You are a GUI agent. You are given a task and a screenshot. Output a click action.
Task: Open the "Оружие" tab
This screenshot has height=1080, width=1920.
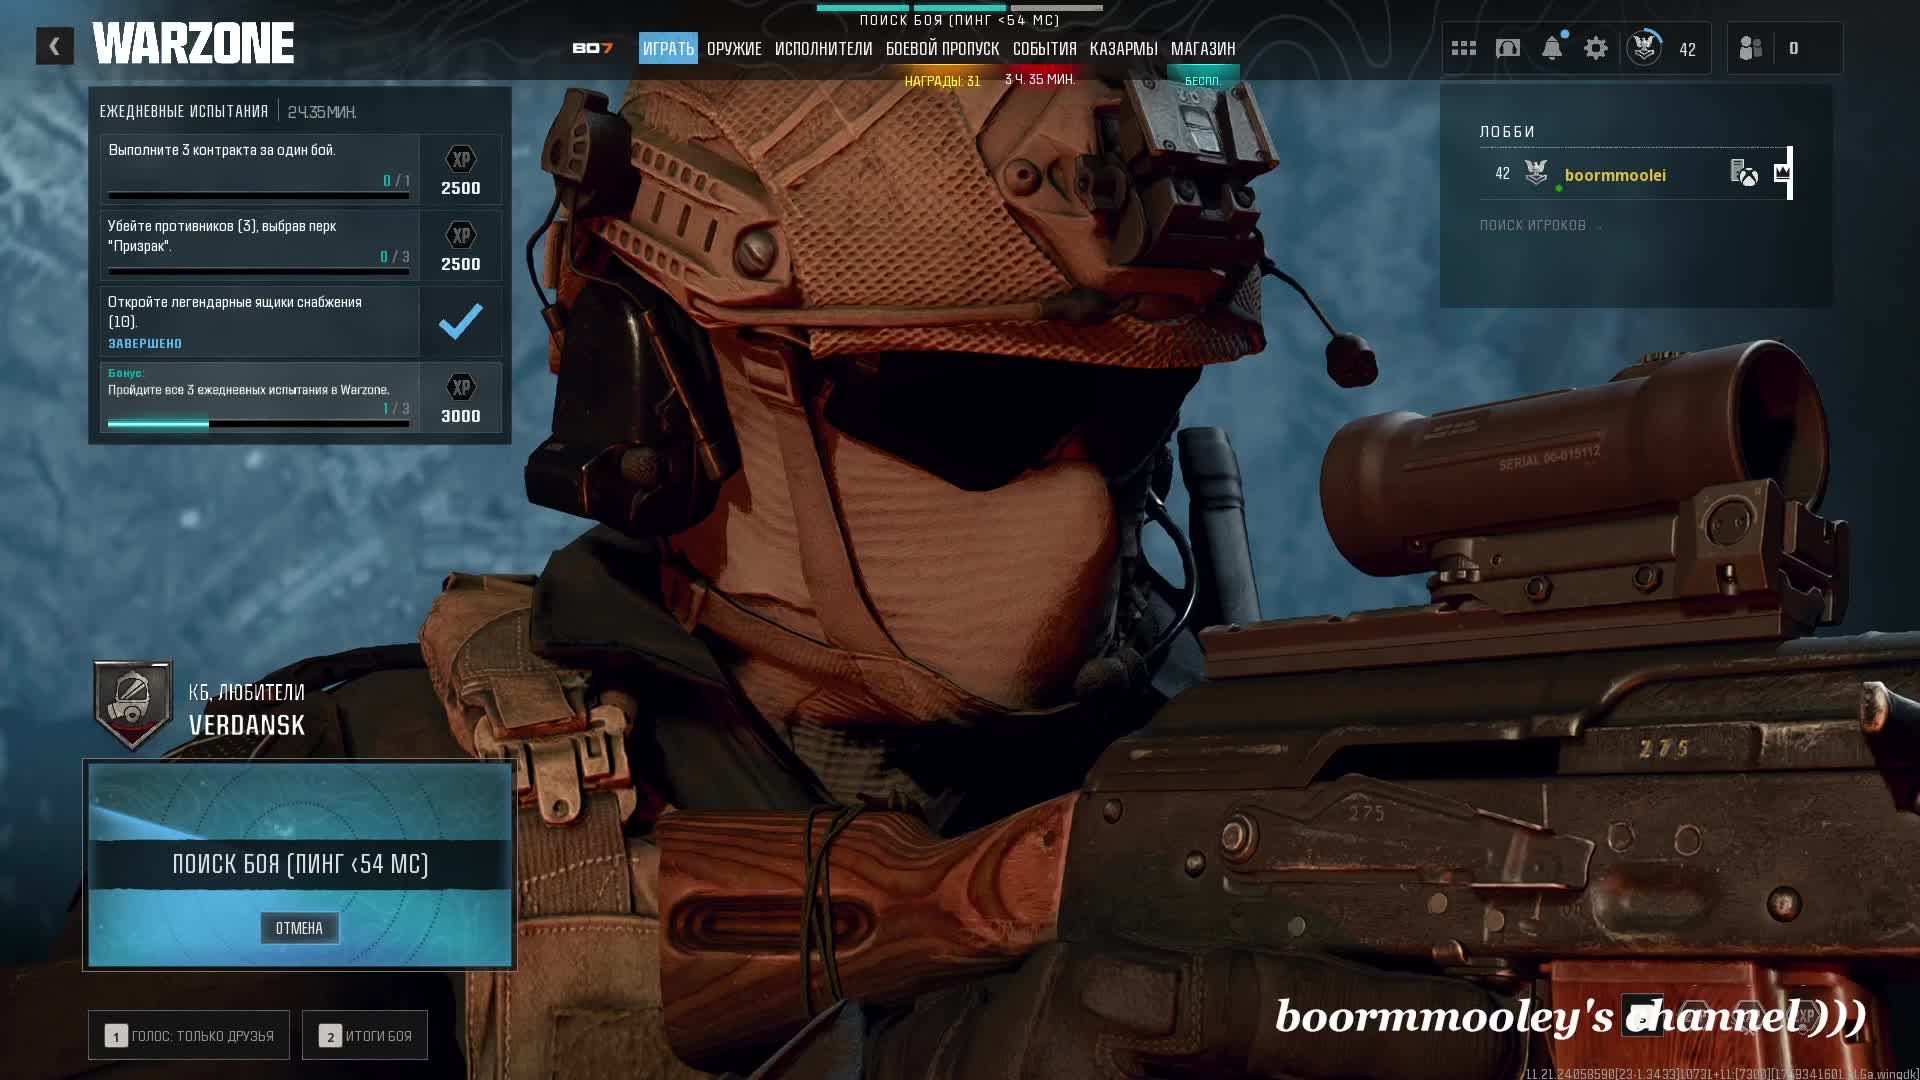734,48
